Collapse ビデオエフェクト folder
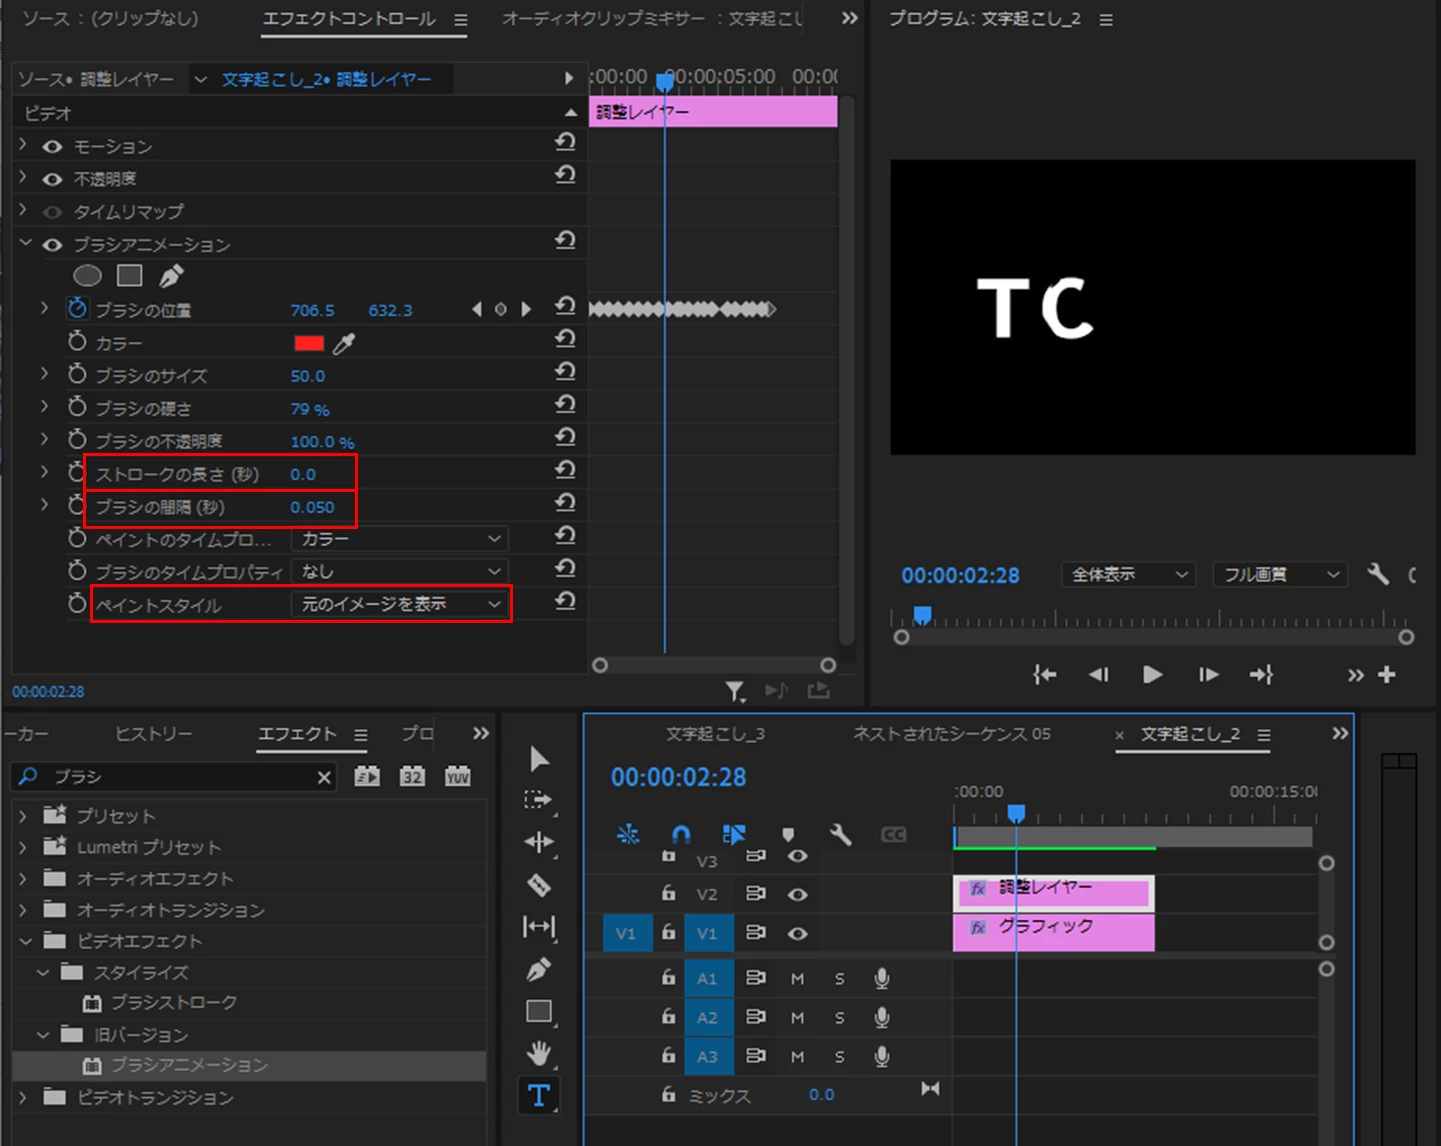 click(x=25, y=941)
